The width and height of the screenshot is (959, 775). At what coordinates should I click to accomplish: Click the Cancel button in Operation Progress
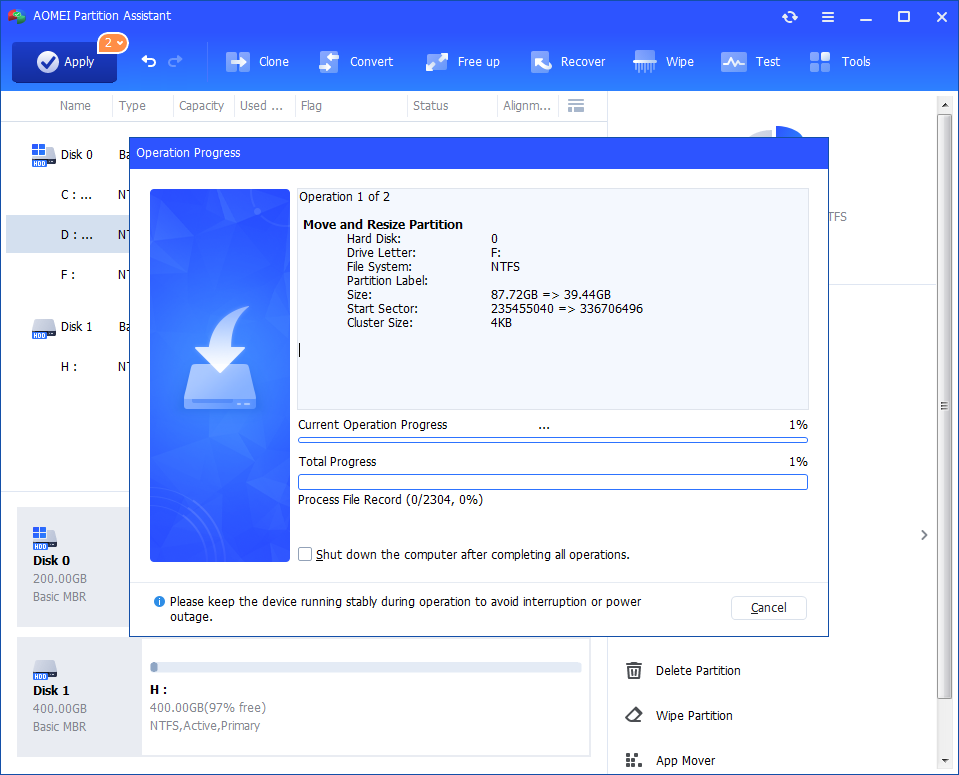pos(769,607)
